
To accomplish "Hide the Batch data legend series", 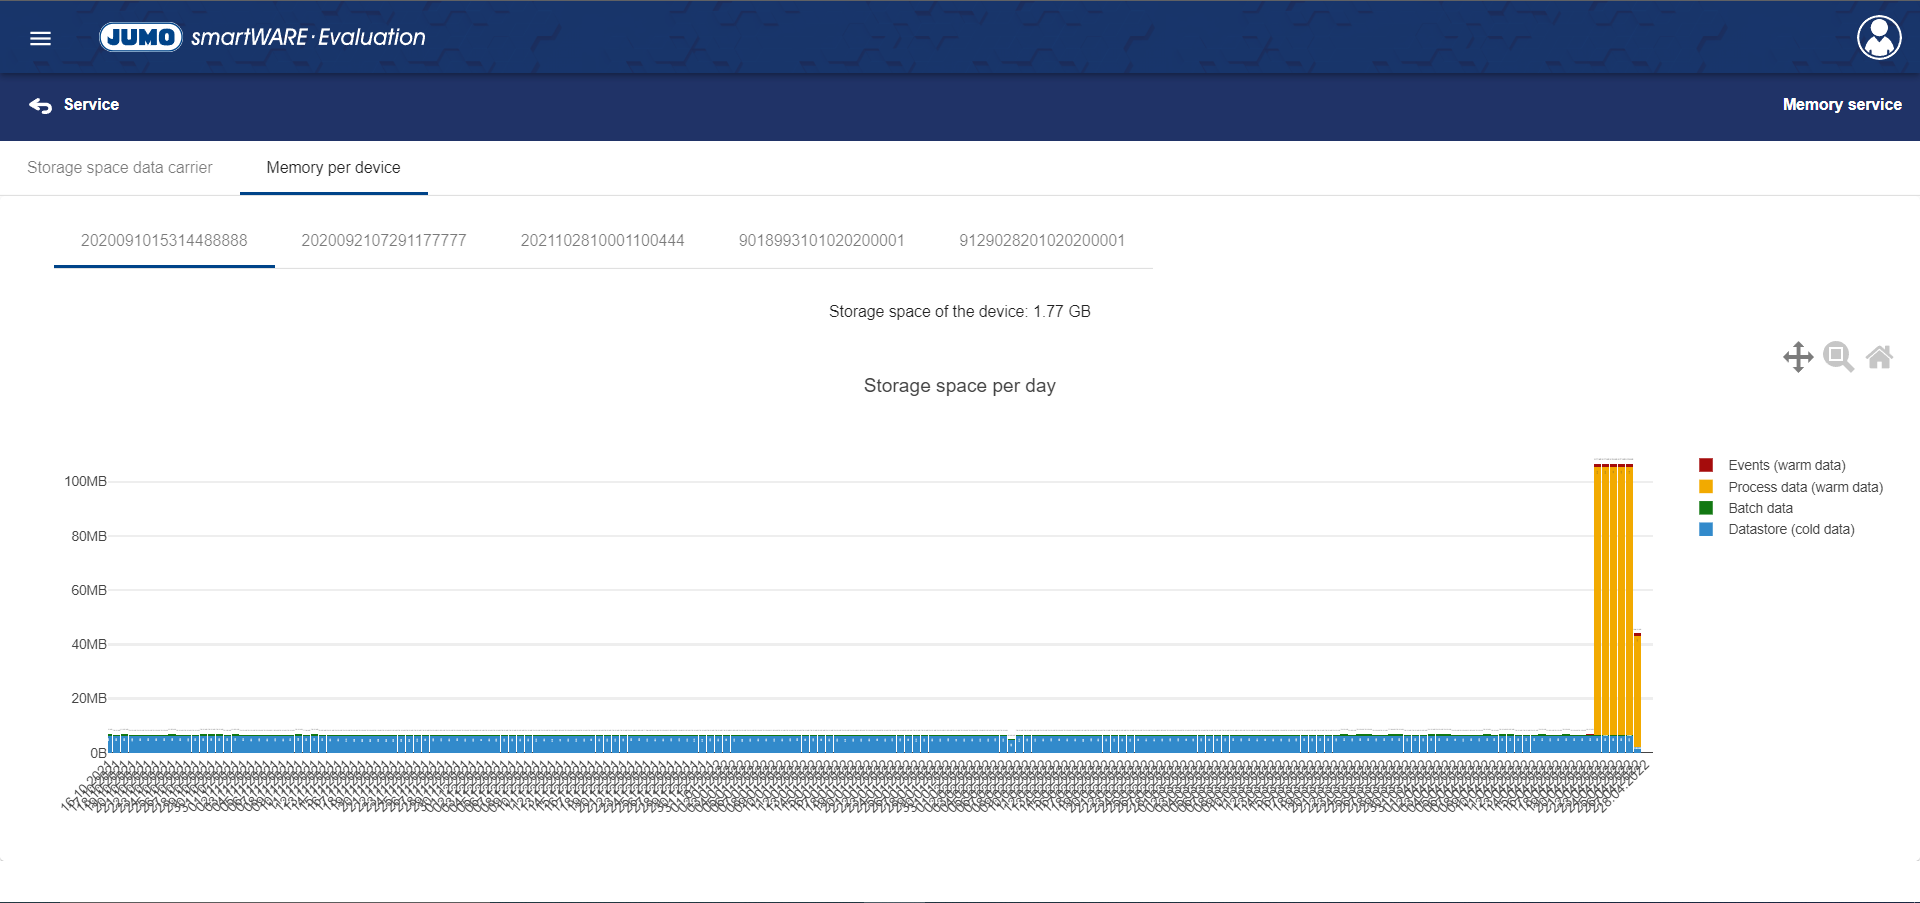I will pos(1760,508).
